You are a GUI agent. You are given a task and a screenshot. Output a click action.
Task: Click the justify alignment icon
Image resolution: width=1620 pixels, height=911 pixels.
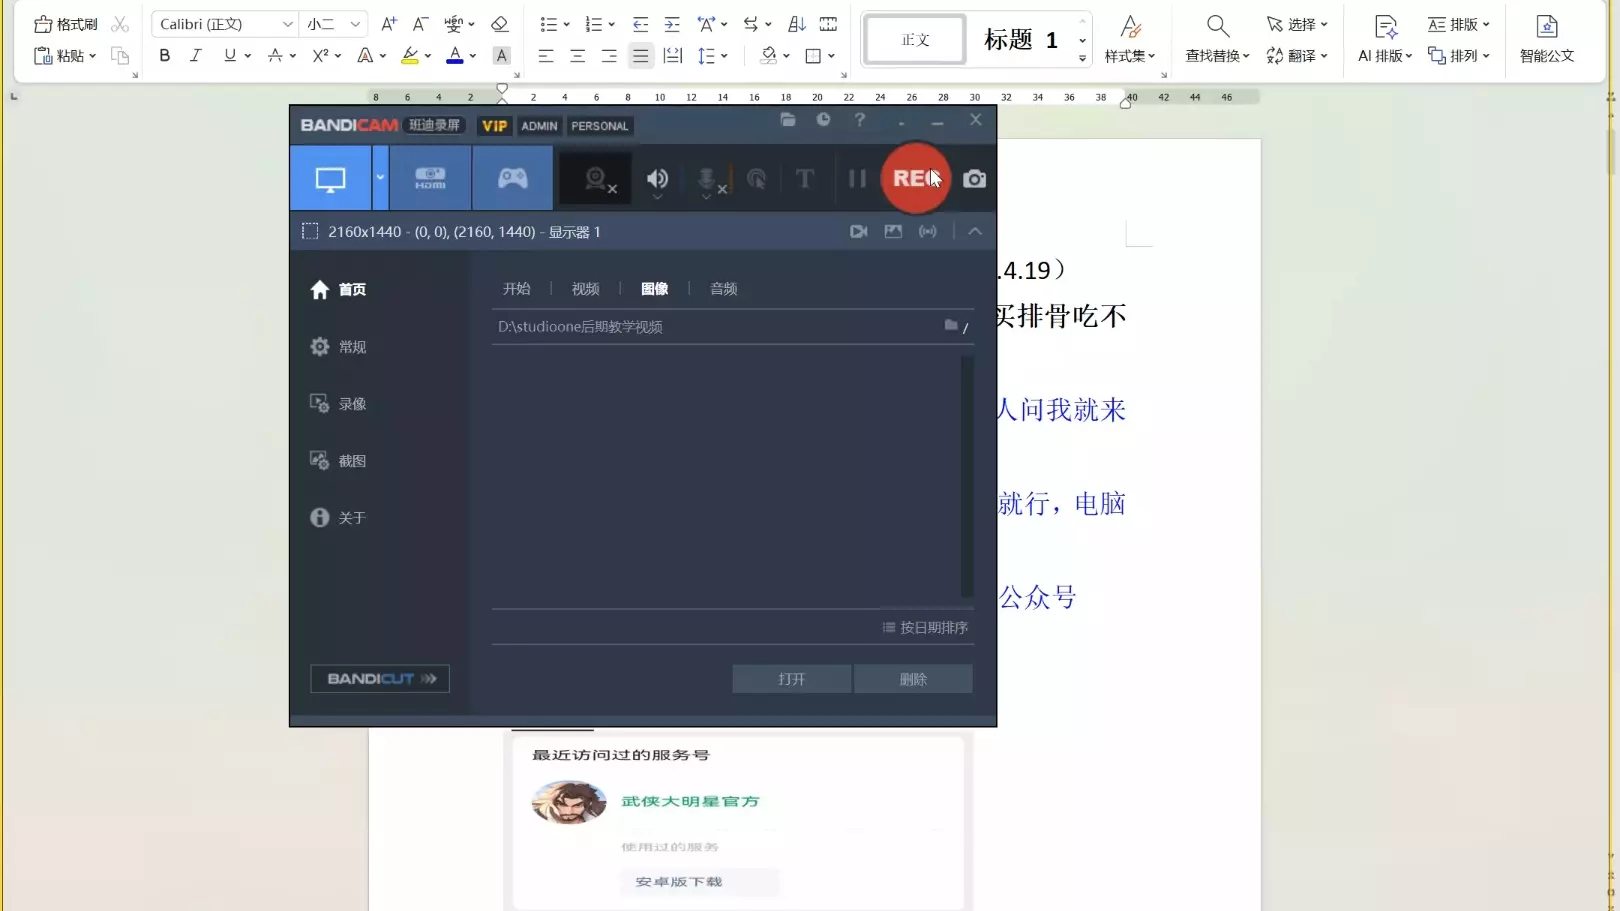(641, 56)
